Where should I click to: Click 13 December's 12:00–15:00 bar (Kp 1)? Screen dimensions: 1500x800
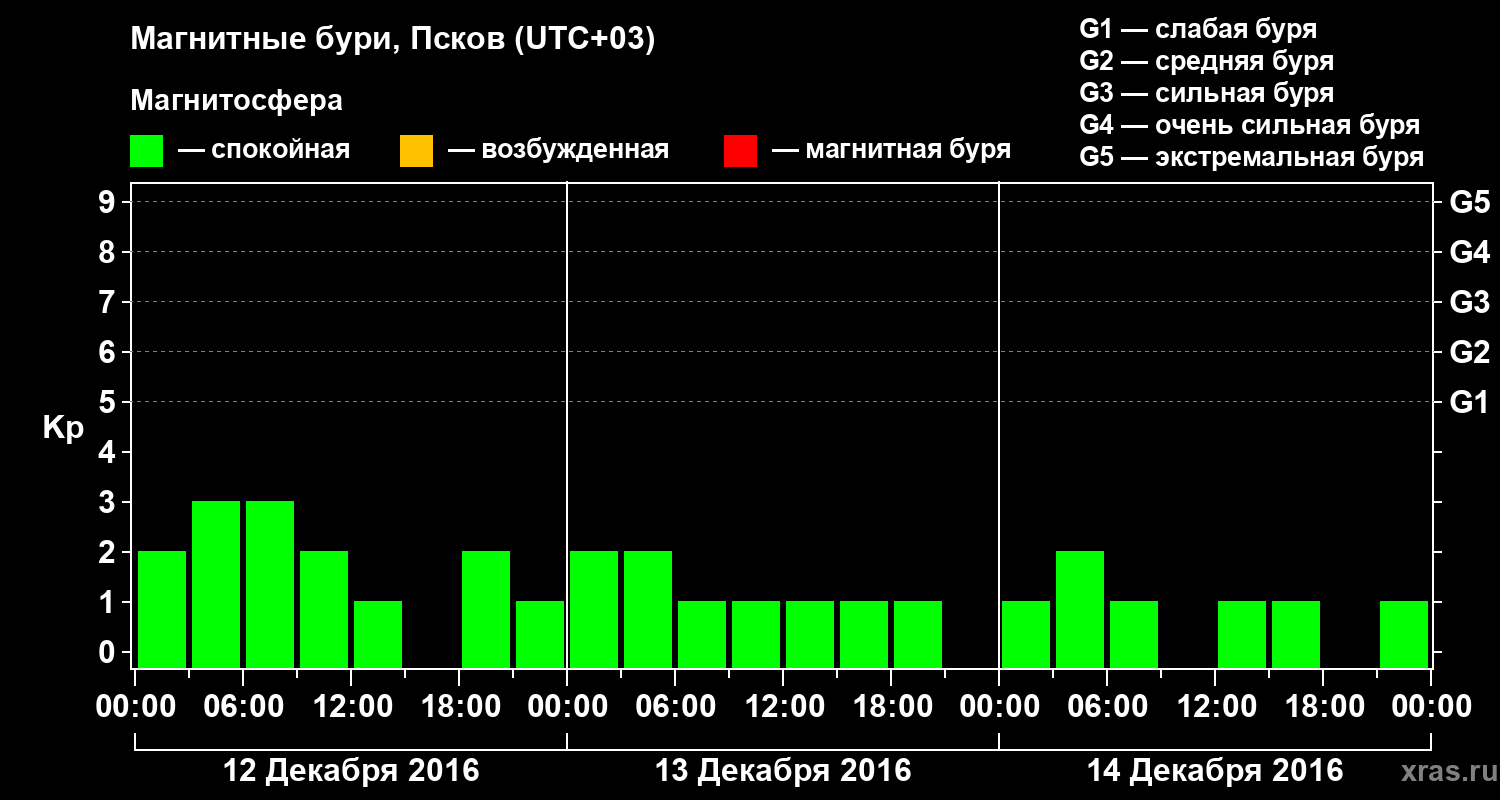pyautogui.click(x=810, y=634)
